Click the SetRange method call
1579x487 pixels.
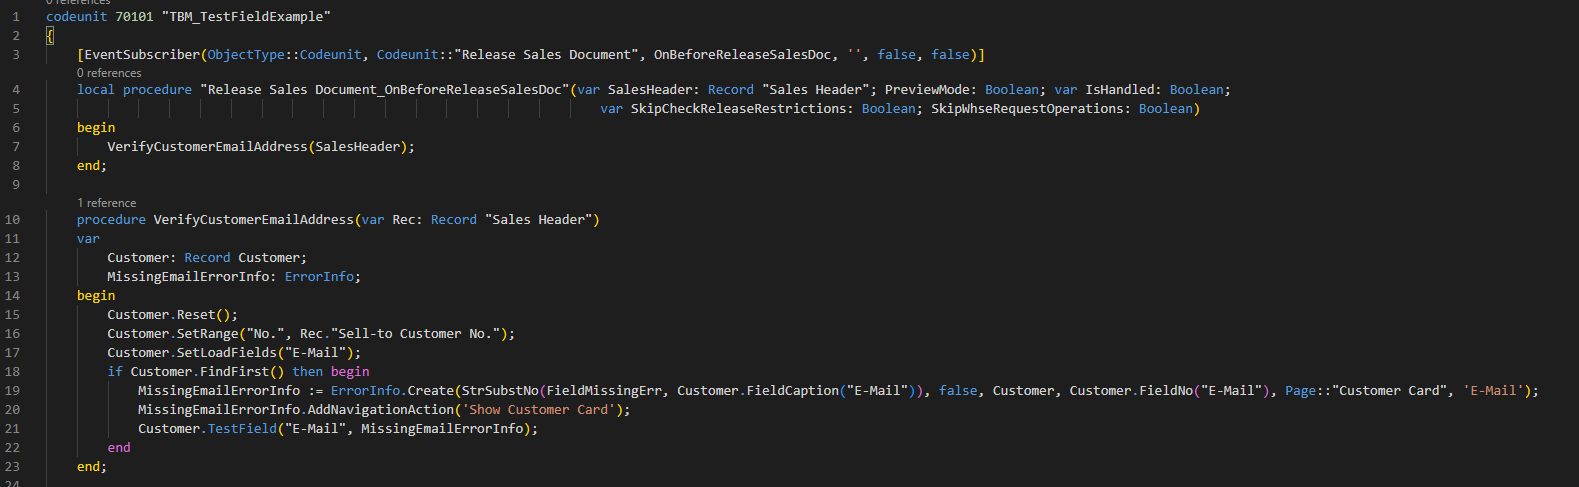coord(208,334)
